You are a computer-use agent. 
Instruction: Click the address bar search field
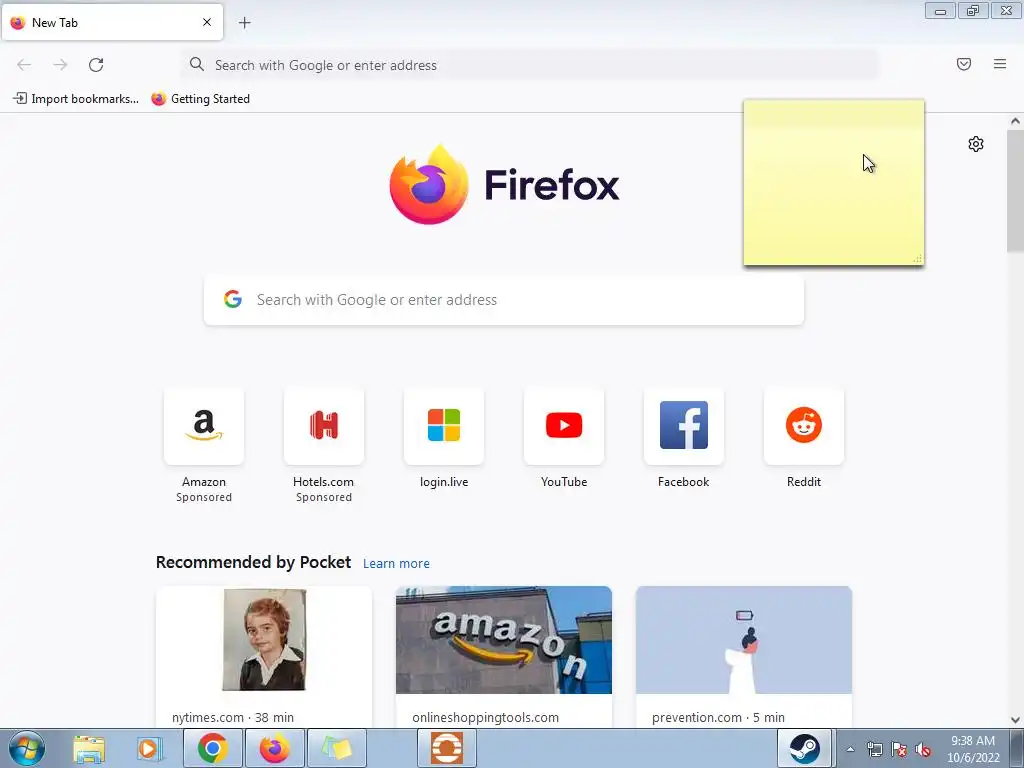(530, 65)
